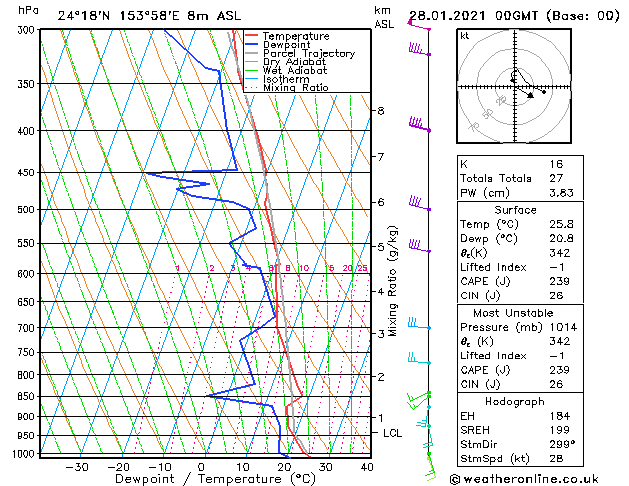Click the Most Unstable CAPE (J) row
The image size is (629, 486).
click(x=520, y=370)
